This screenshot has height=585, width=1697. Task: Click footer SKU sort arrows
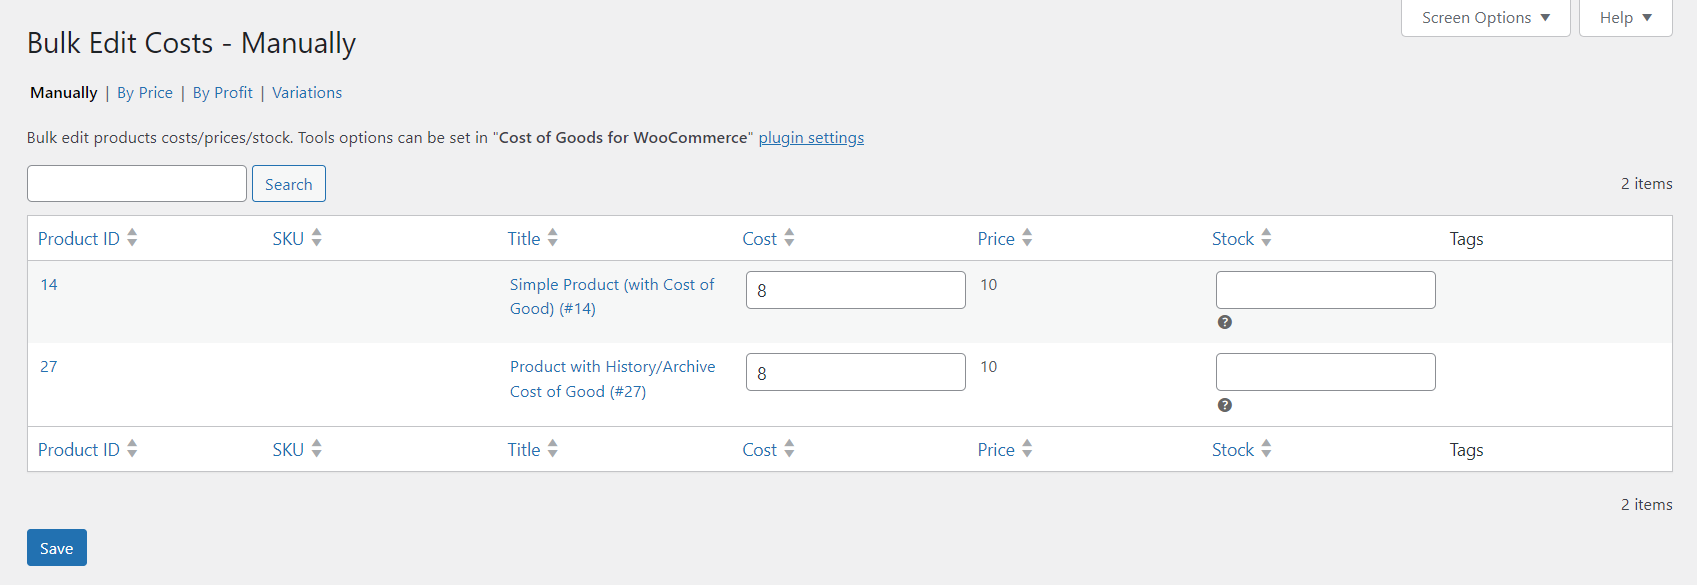(316, 449)
